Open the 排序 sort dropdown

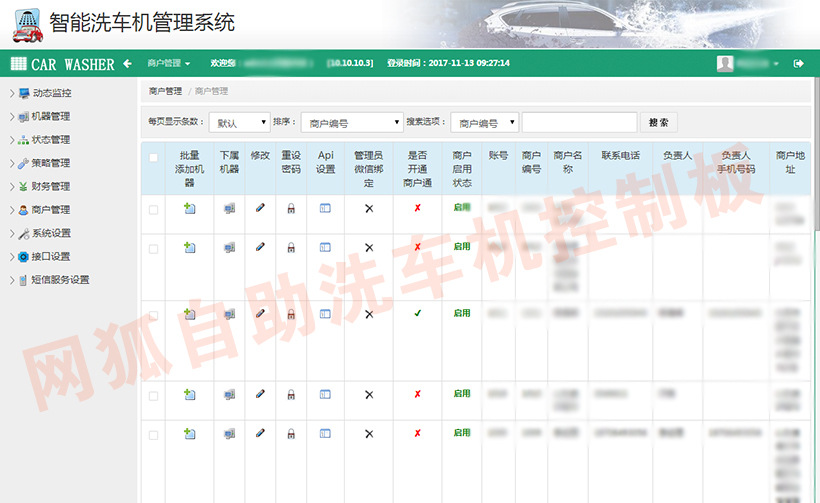(x=351, y=123)
